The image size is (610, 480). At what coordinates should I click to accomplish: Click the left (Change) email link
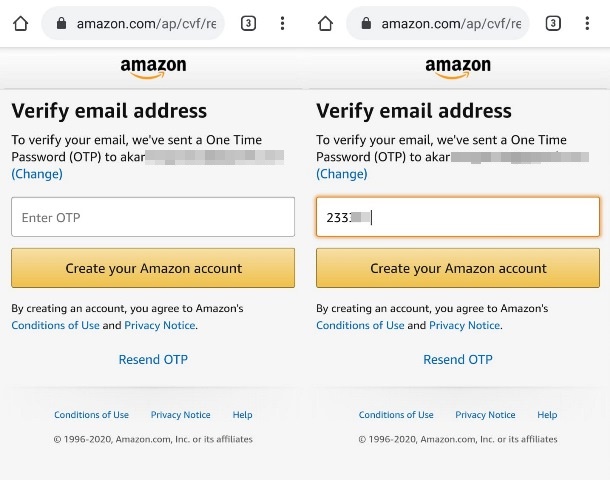[37, 174]
